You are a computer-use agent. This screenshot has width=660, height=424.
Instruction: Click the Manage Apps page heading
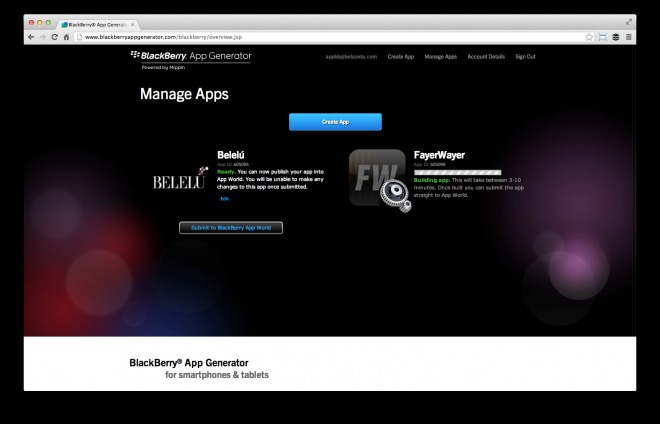click(184, 94)
